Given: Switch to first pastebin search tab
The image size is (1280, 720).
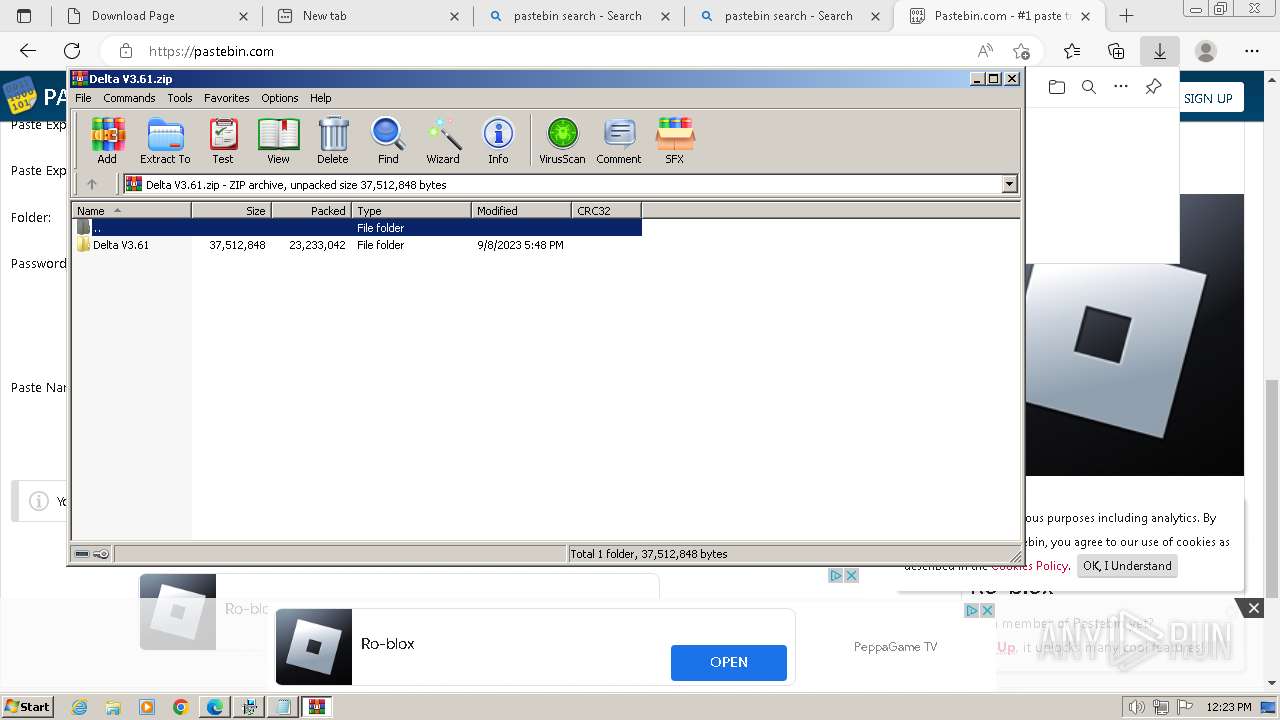Looking at the screenshot, I should pyautogui.click(x=579, y=16).
